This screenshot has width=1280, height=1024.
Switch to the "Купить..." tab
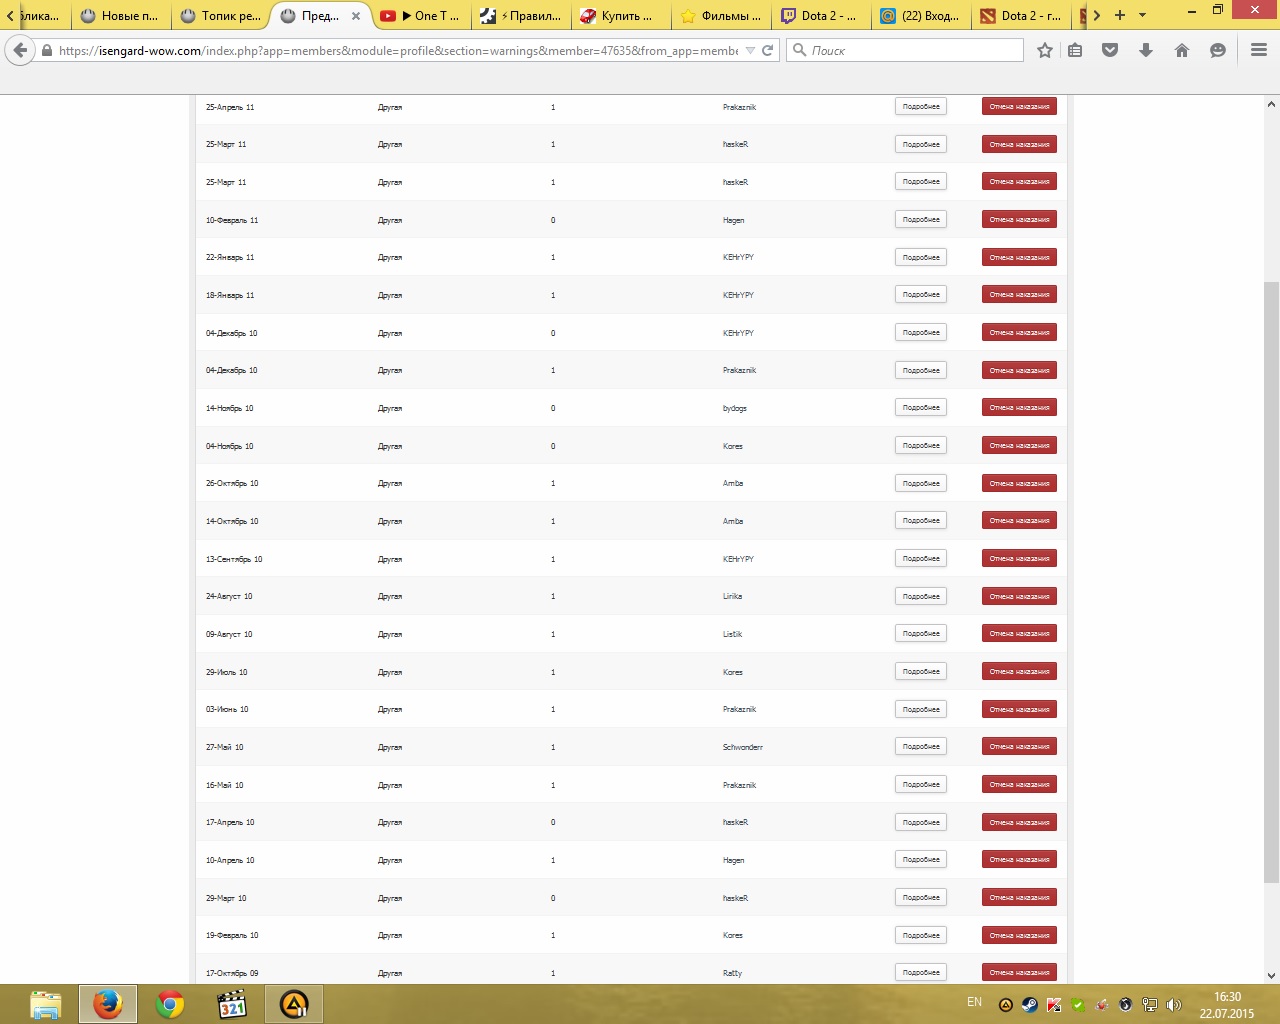point(620,15)
